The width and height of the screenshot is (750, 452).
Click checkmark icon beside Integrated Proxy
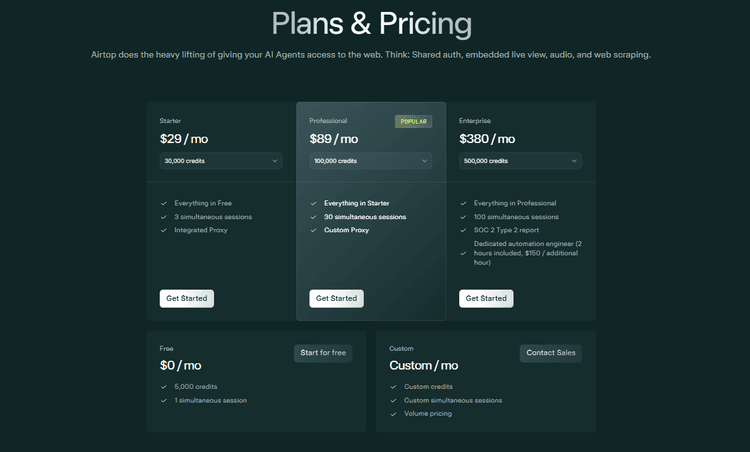coord(164,230)
